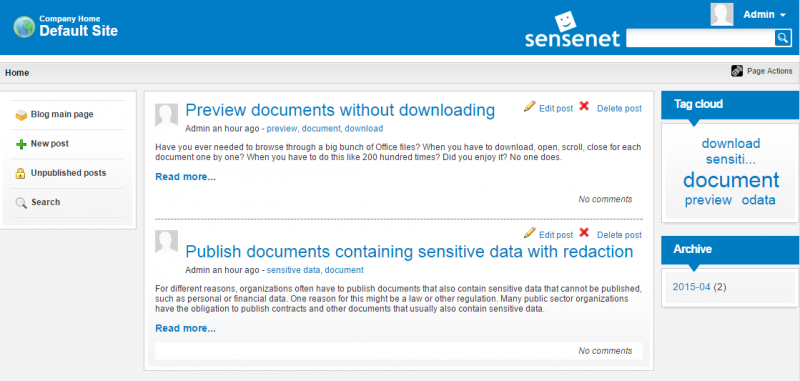This screenshot has height=381, width=800.
Task: Click the pencil icon on the Preview documents post
Action: 530,107
